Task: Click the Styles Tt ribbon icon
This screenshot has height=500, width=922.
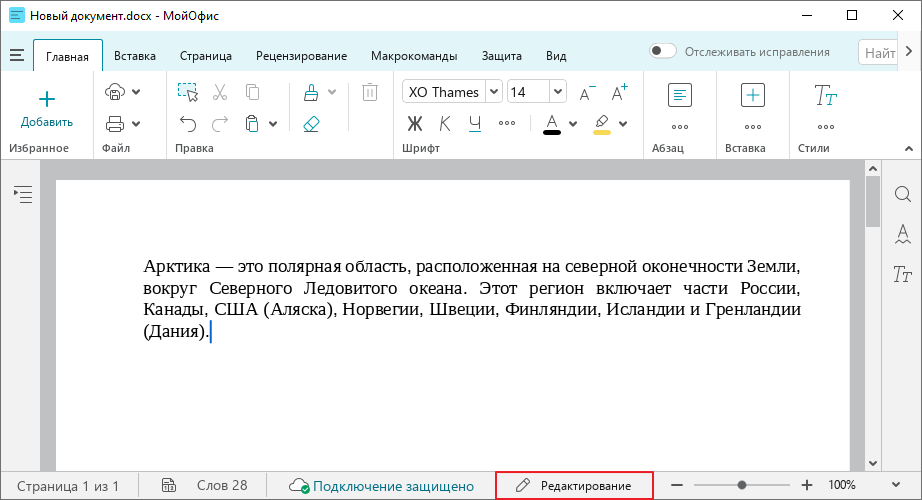Action: [x=826, y=95]
